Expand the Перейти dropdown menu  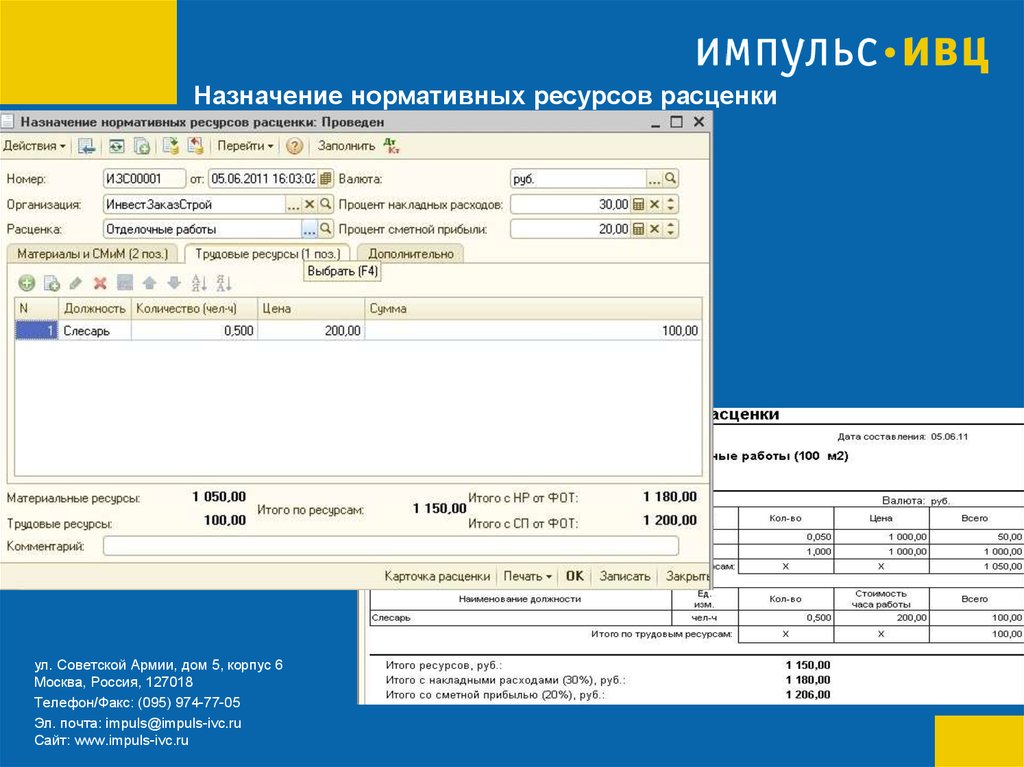245,146
